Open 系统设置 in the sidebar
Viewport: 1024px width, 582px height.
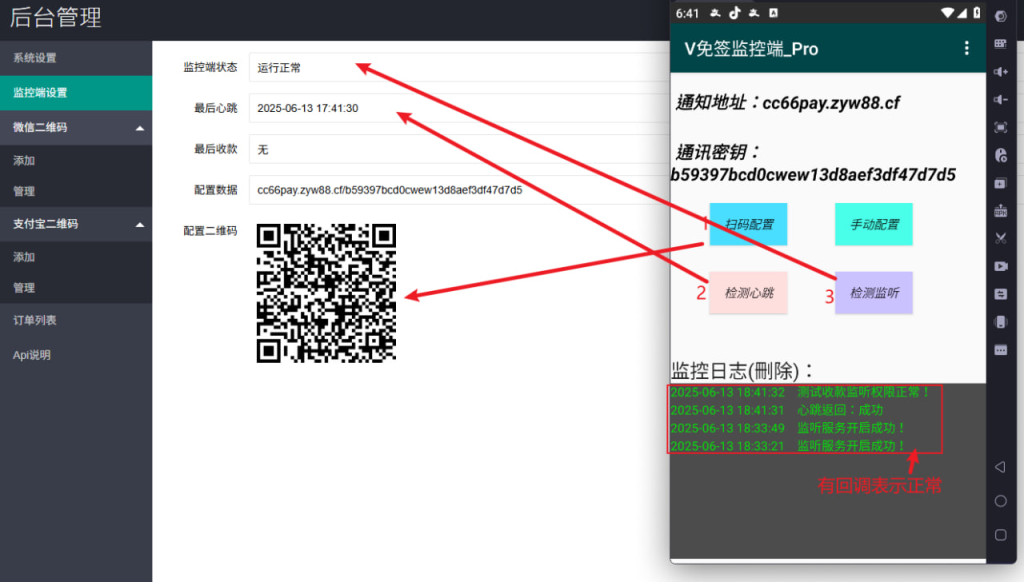[35, 58]
